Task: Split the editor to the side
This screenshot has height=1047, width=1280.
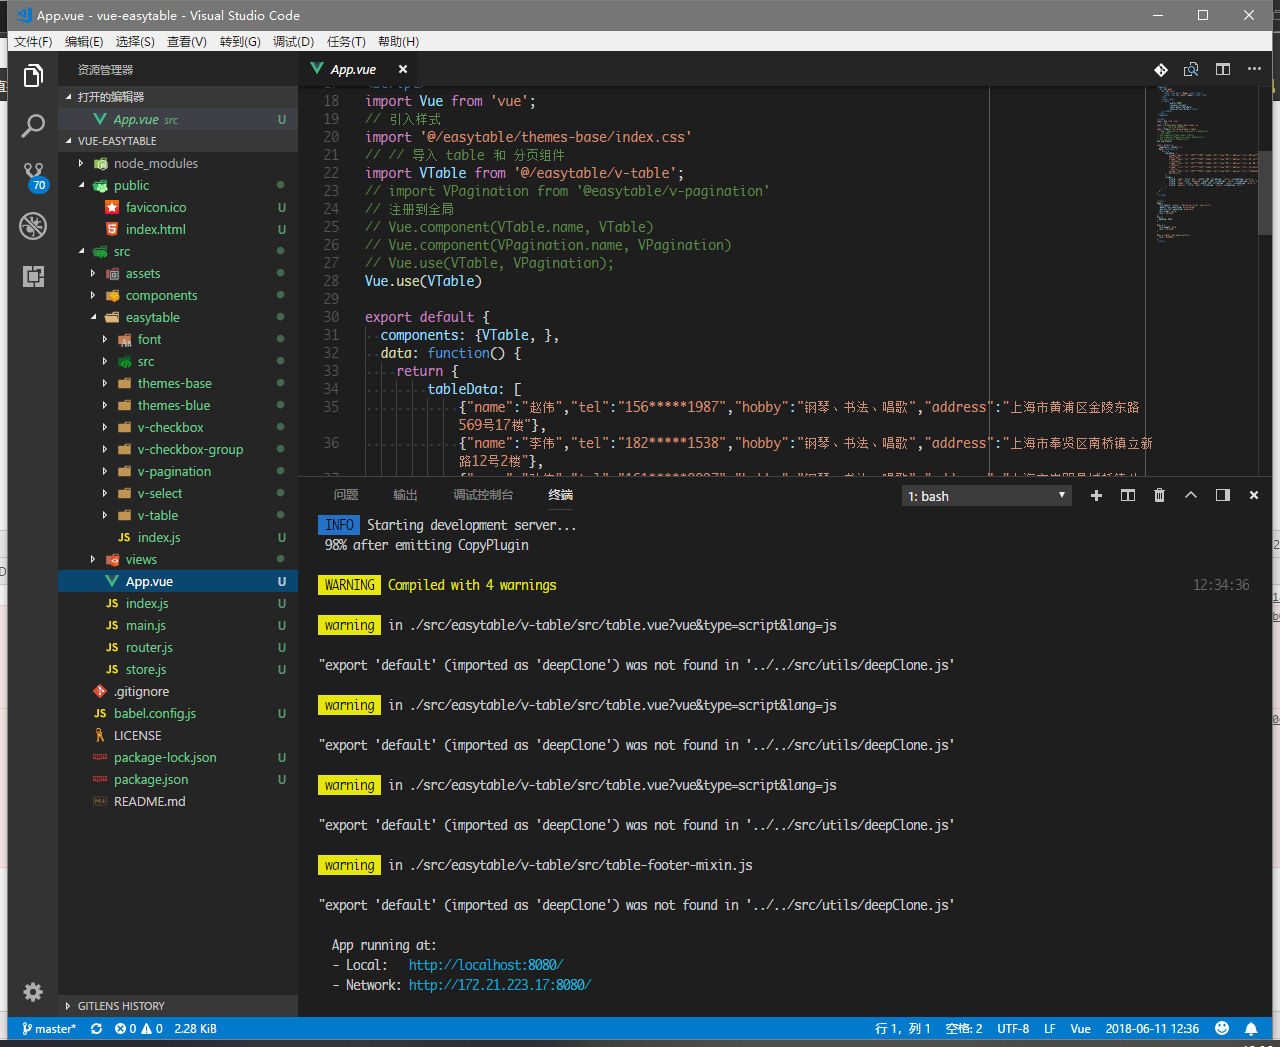Action: click(x=1222, y=69)
